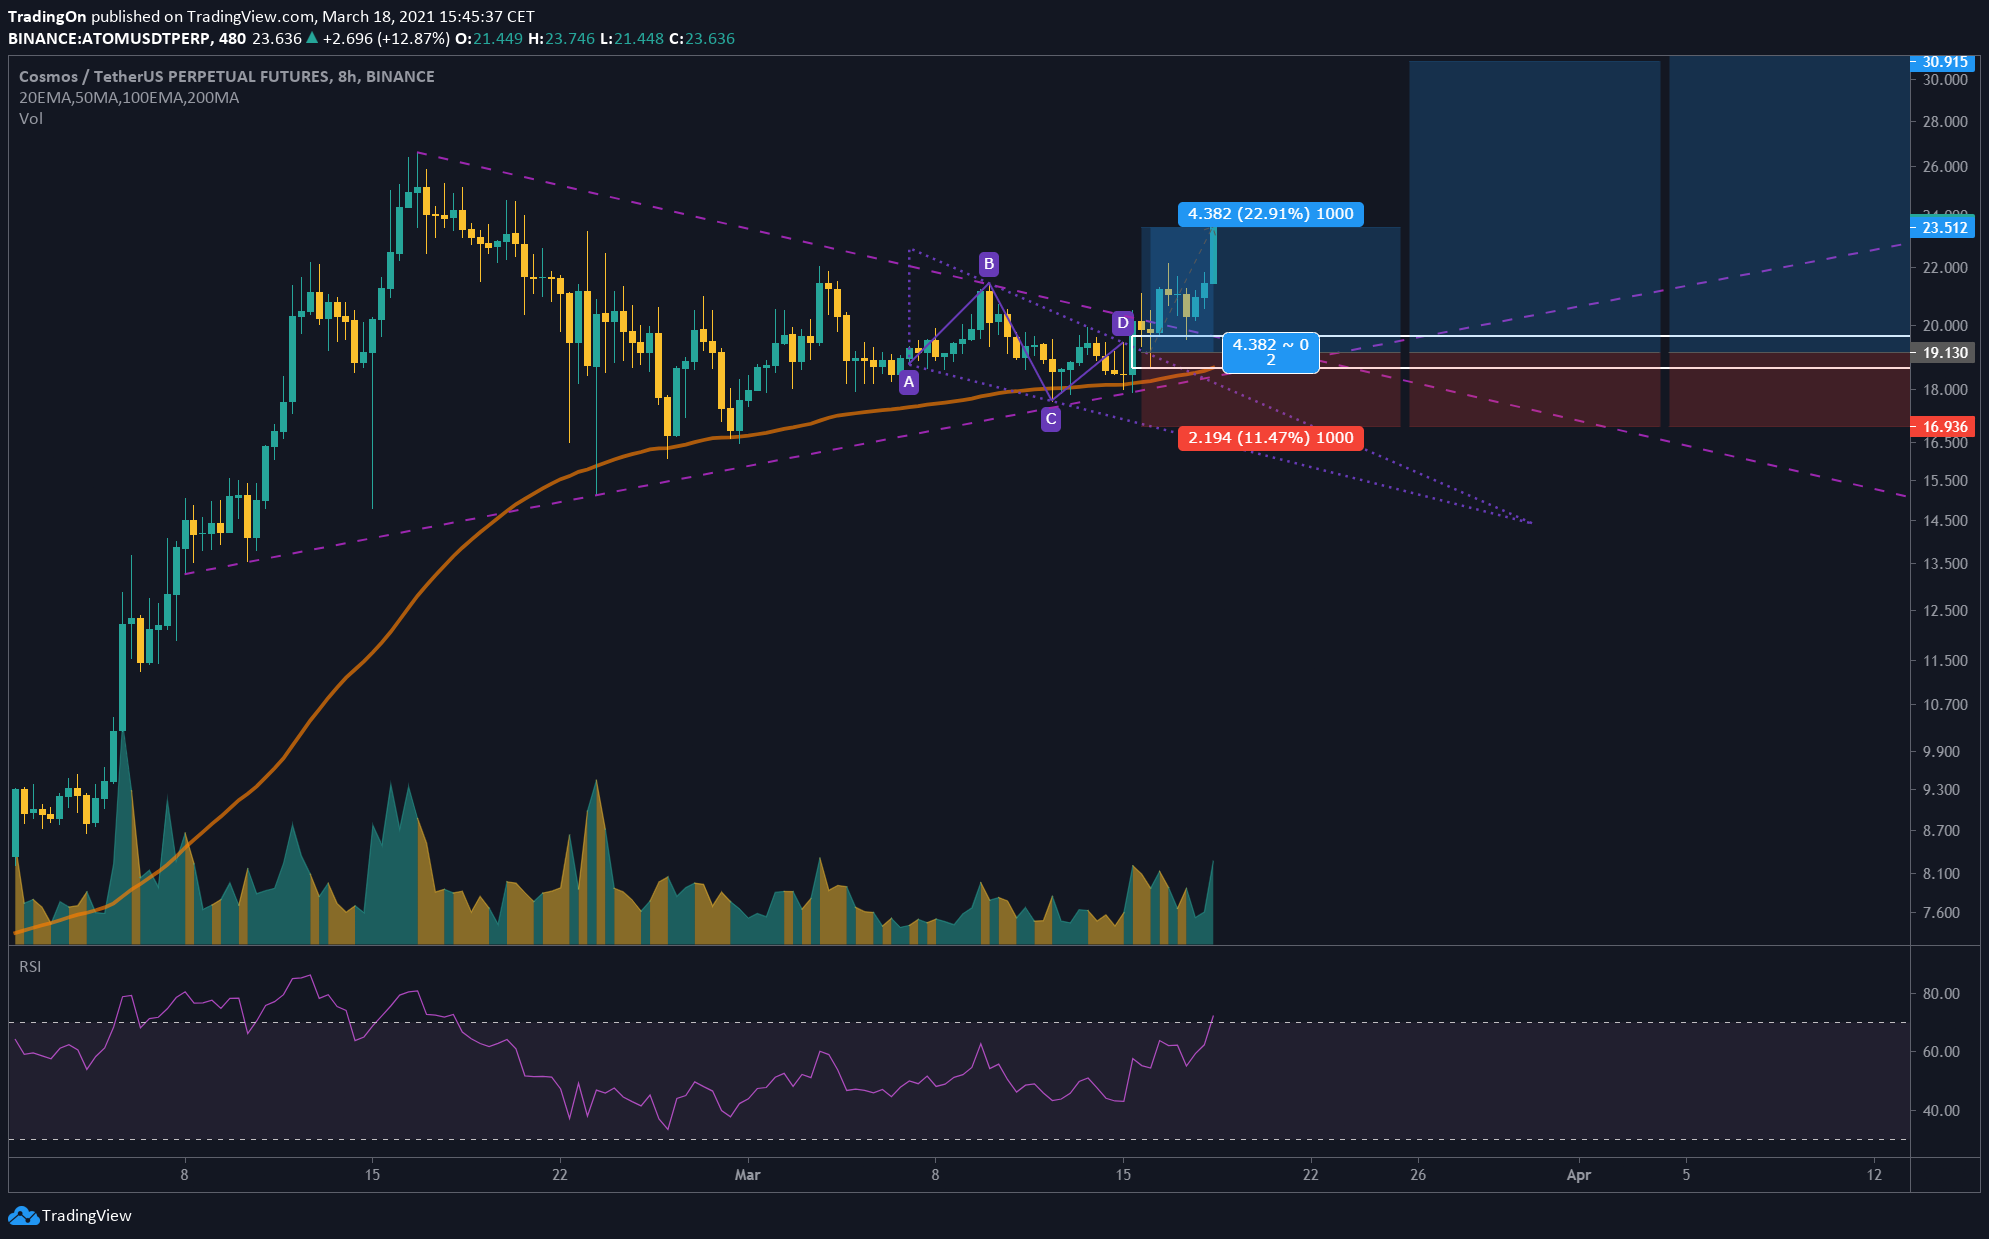
Task: Click the TradingOn author name
Action: click(x=47, y=16)
